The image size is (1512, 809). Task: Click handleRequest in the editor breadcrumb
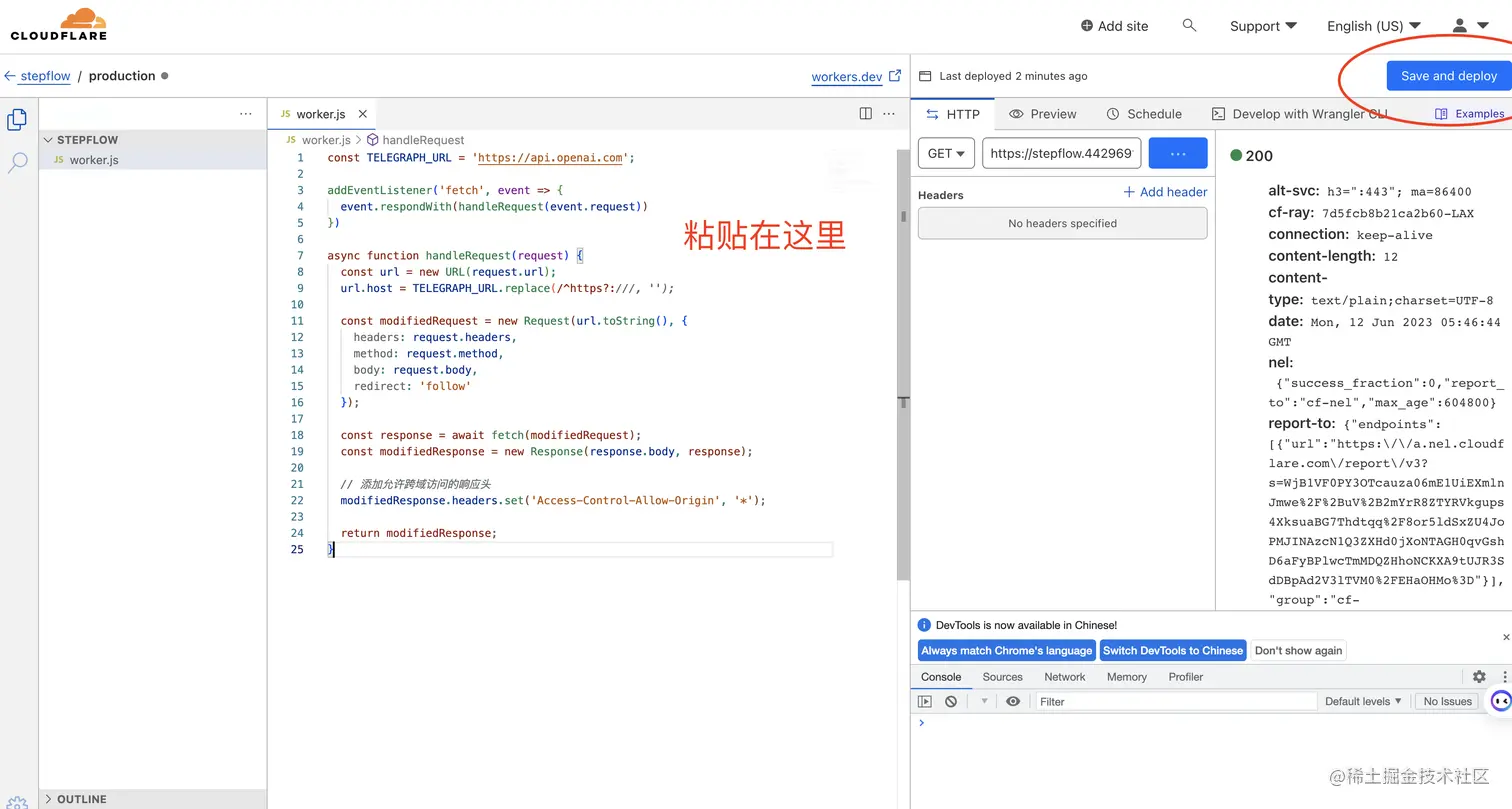[x=423, y=140]
